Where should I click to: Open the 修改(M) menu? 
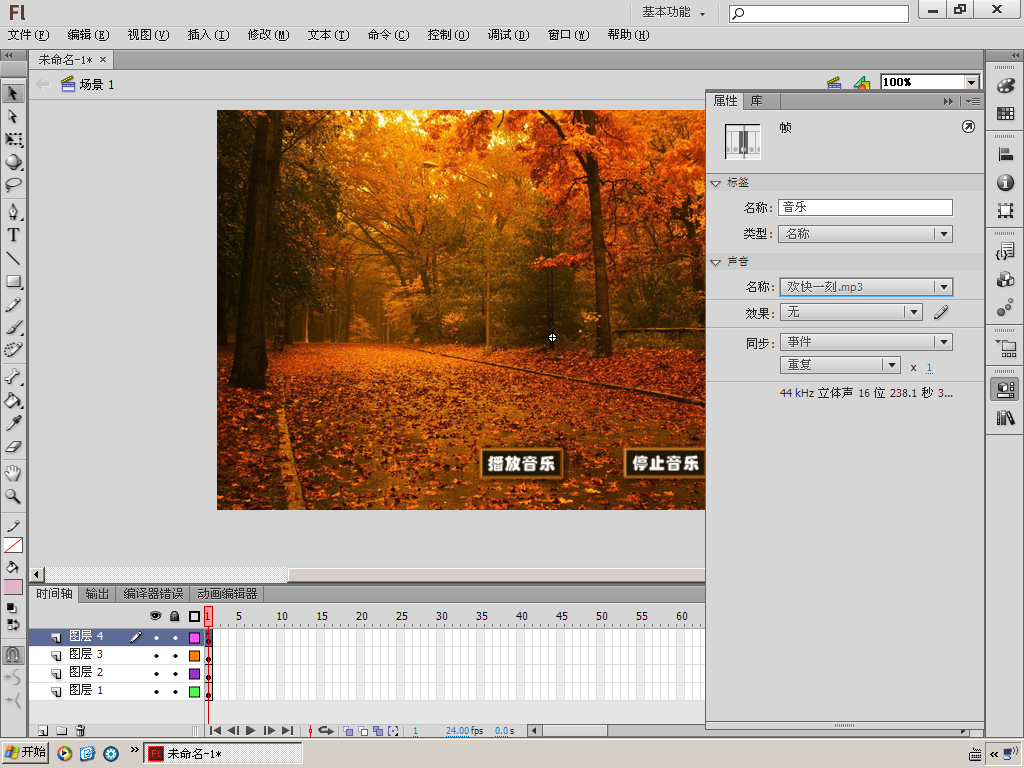268,35
